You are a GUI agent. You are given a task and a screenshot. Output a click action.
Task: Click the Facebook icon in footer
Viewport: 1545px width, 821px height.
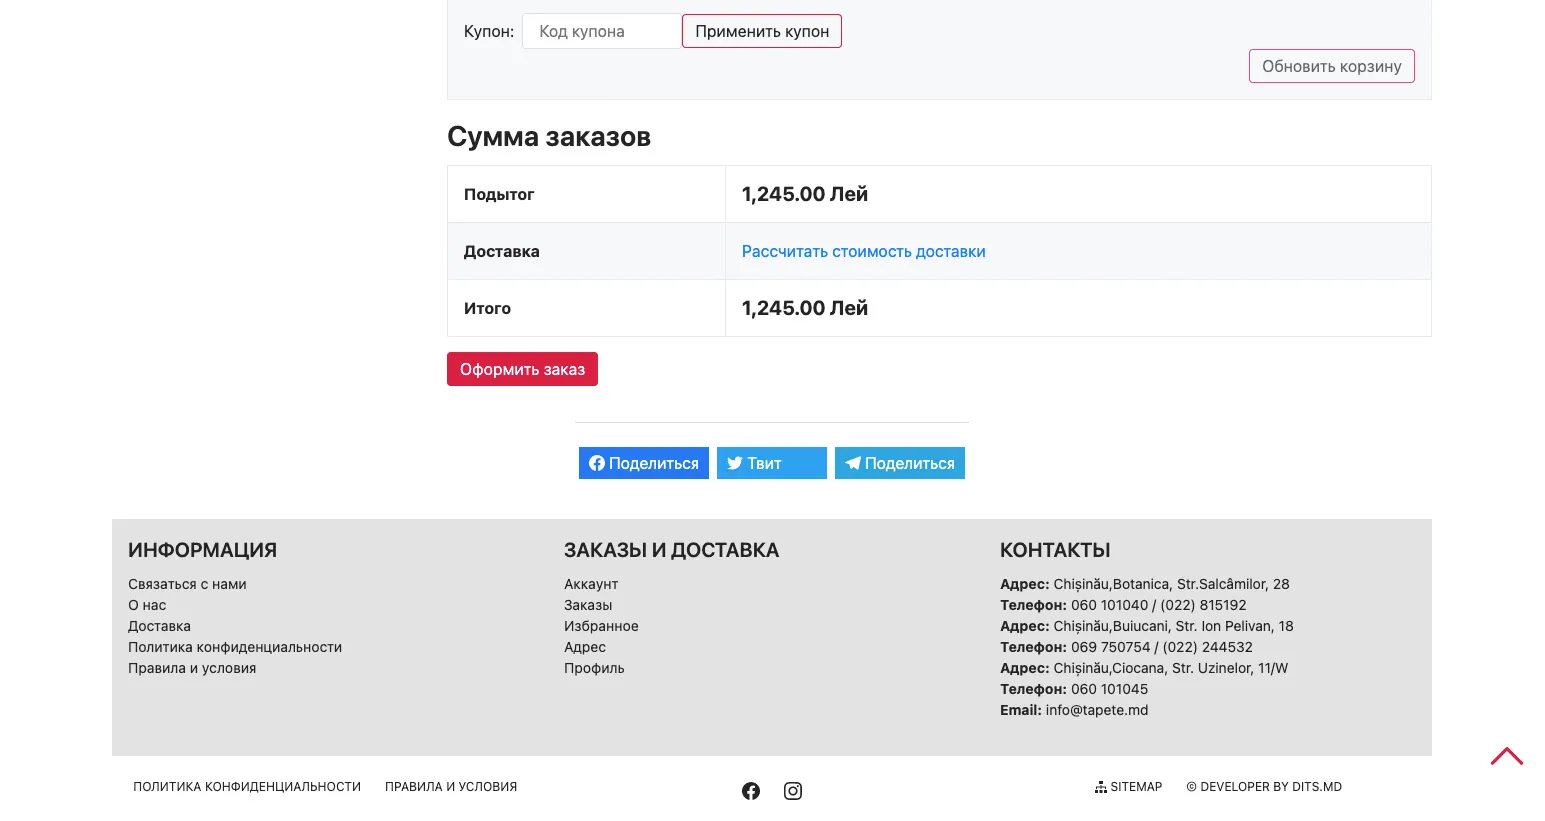(x=751, y=791)
